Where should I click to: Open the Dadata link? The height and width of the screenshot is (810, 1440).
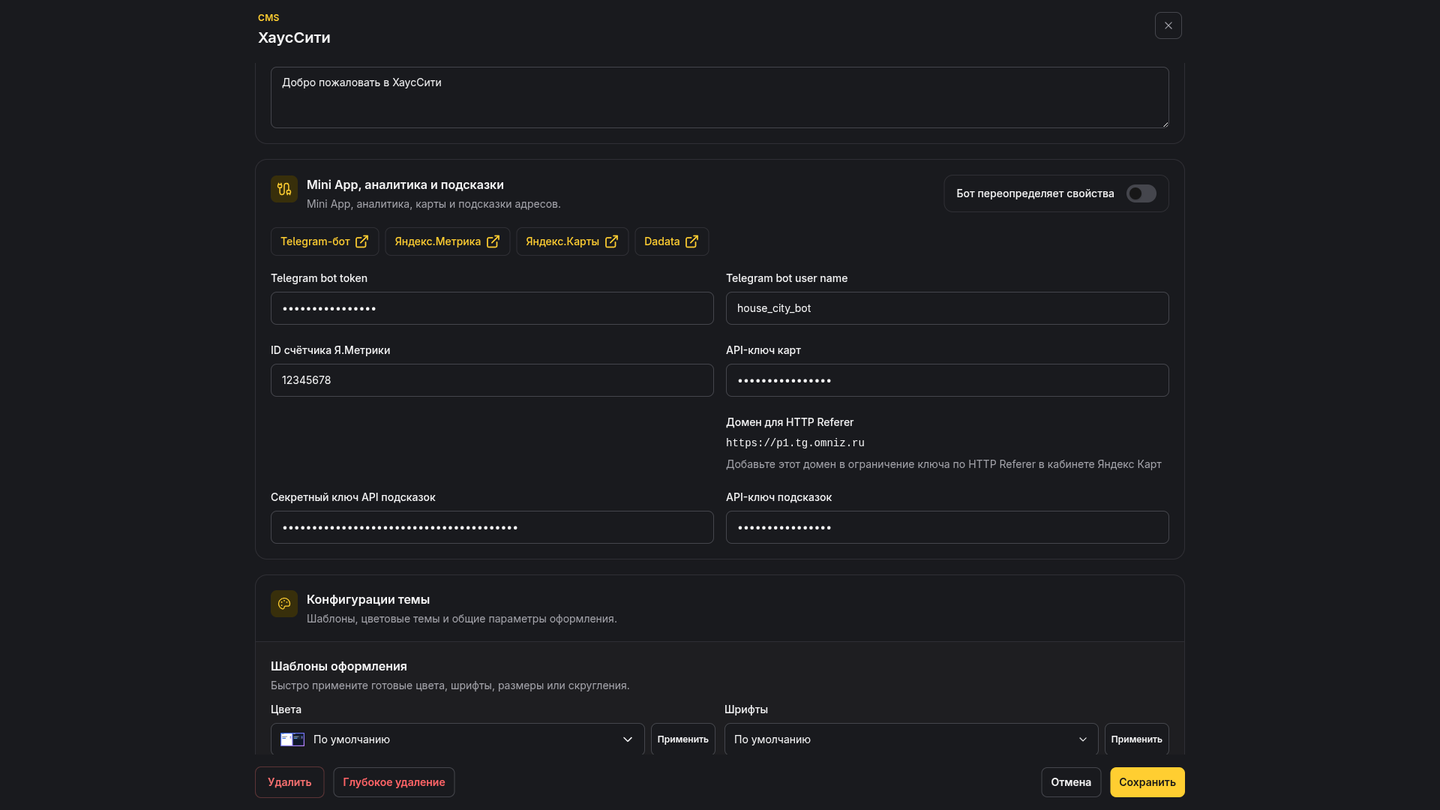point(672,241)
